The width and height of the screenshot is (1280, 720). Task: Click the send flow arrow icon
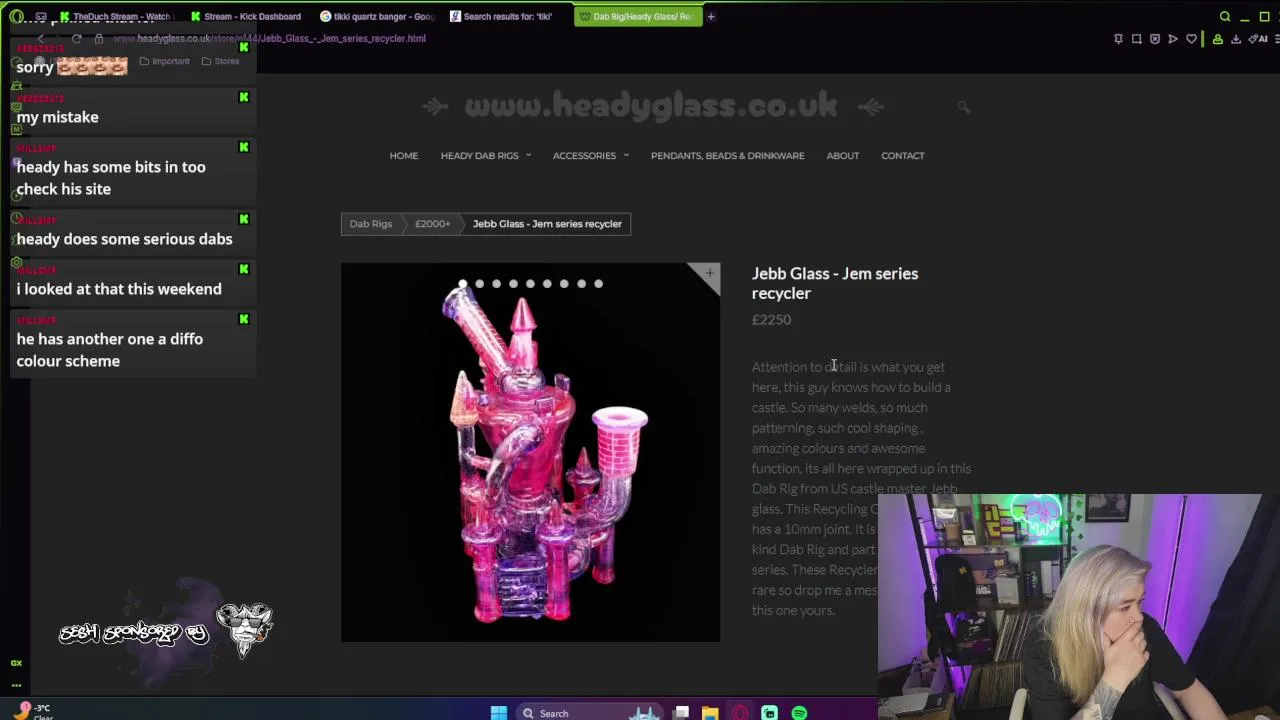click(x=1173, y=39)
